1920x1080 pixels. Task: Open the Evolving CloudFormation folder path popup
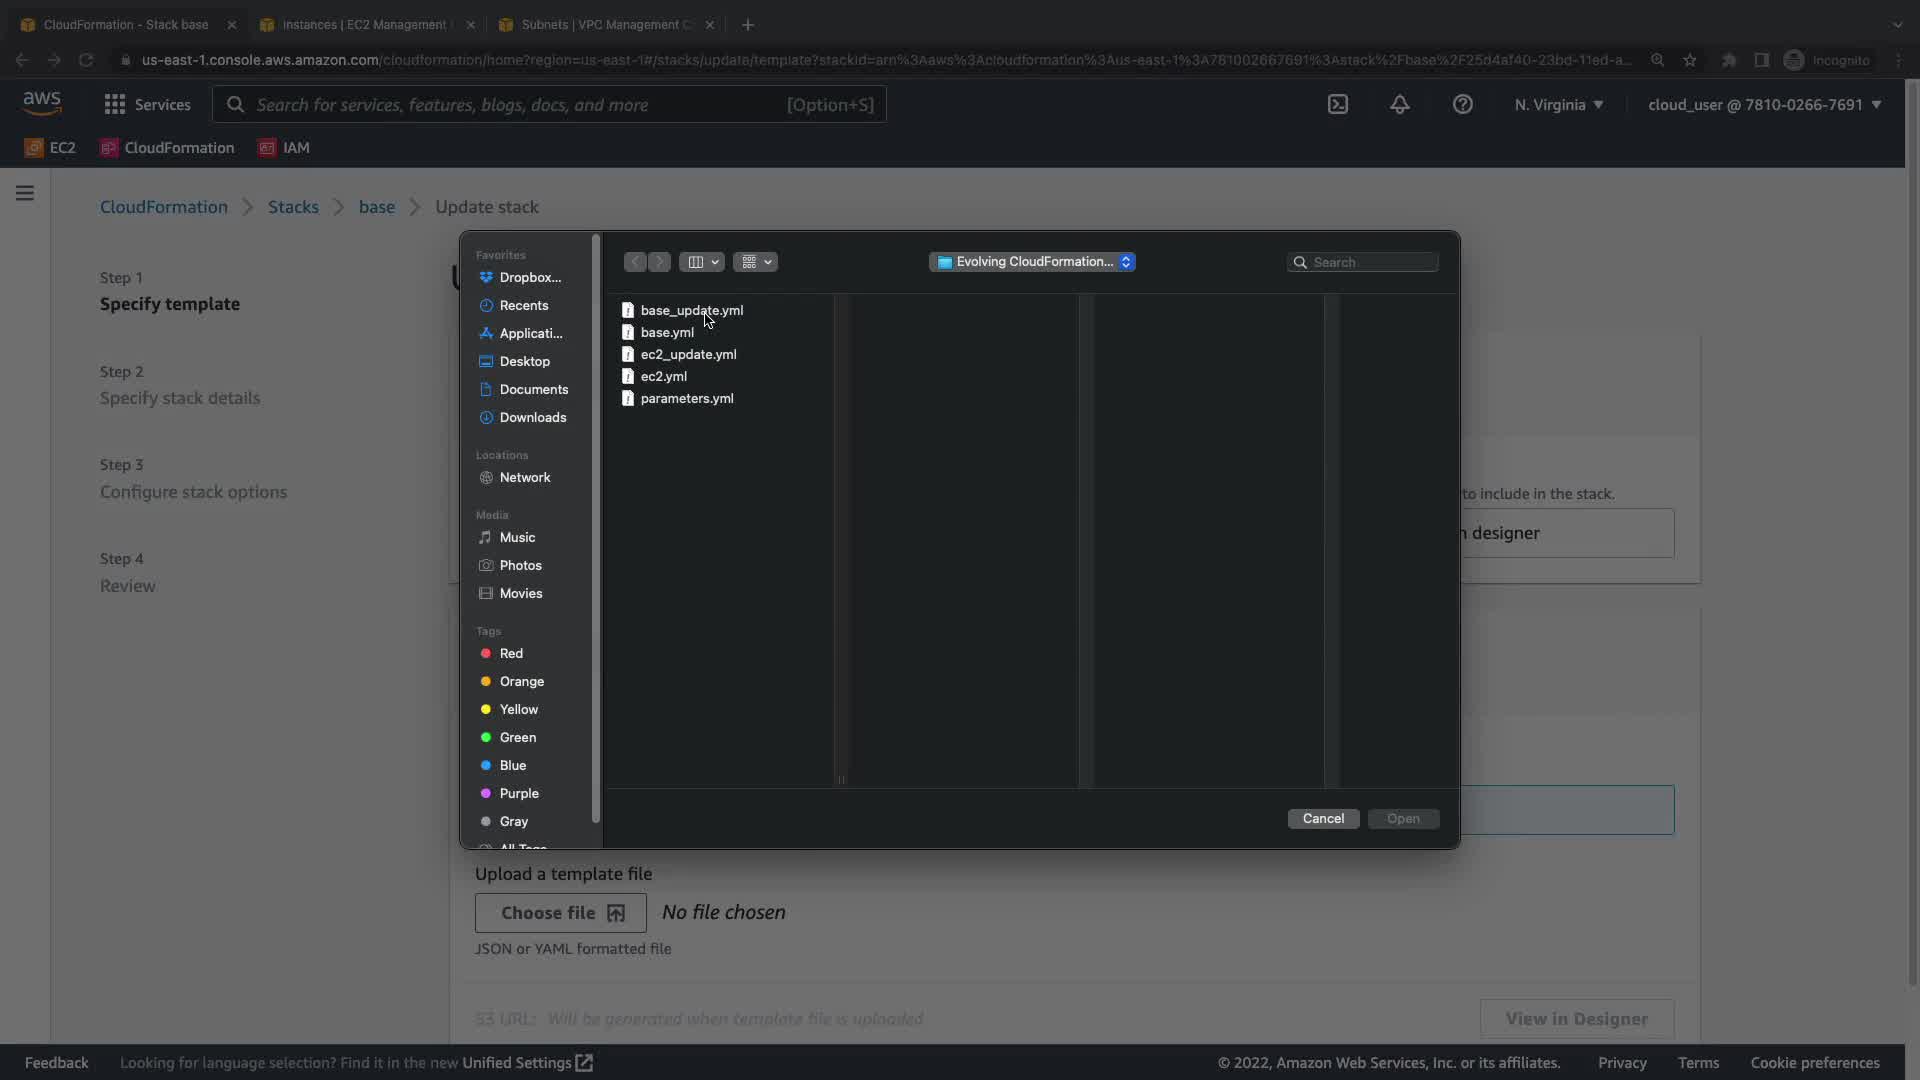pos(1032,262)
